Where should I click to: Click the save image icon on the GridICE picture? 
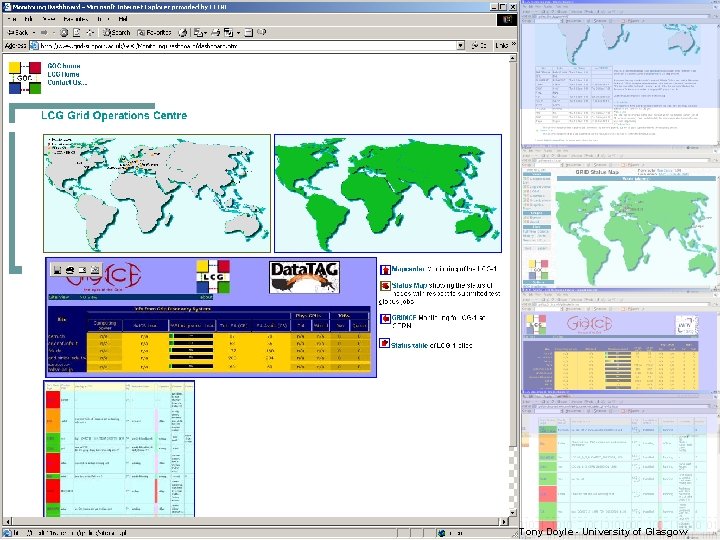click(57, 270)
